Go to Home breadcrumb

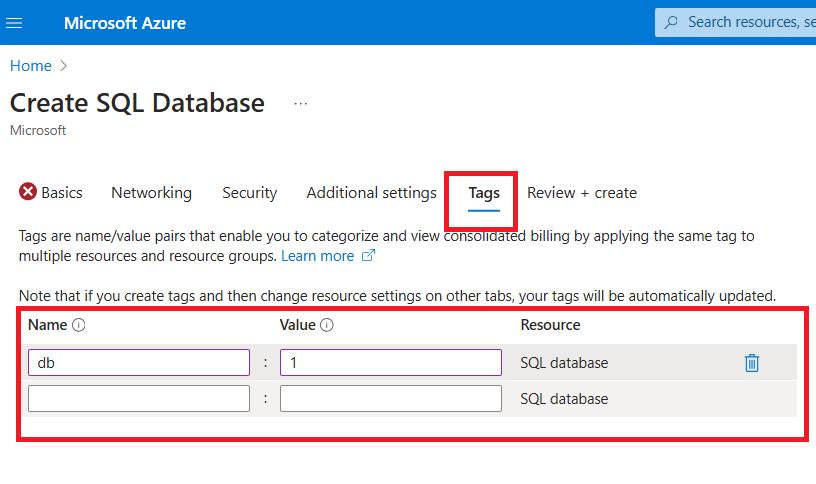[31, 66]
